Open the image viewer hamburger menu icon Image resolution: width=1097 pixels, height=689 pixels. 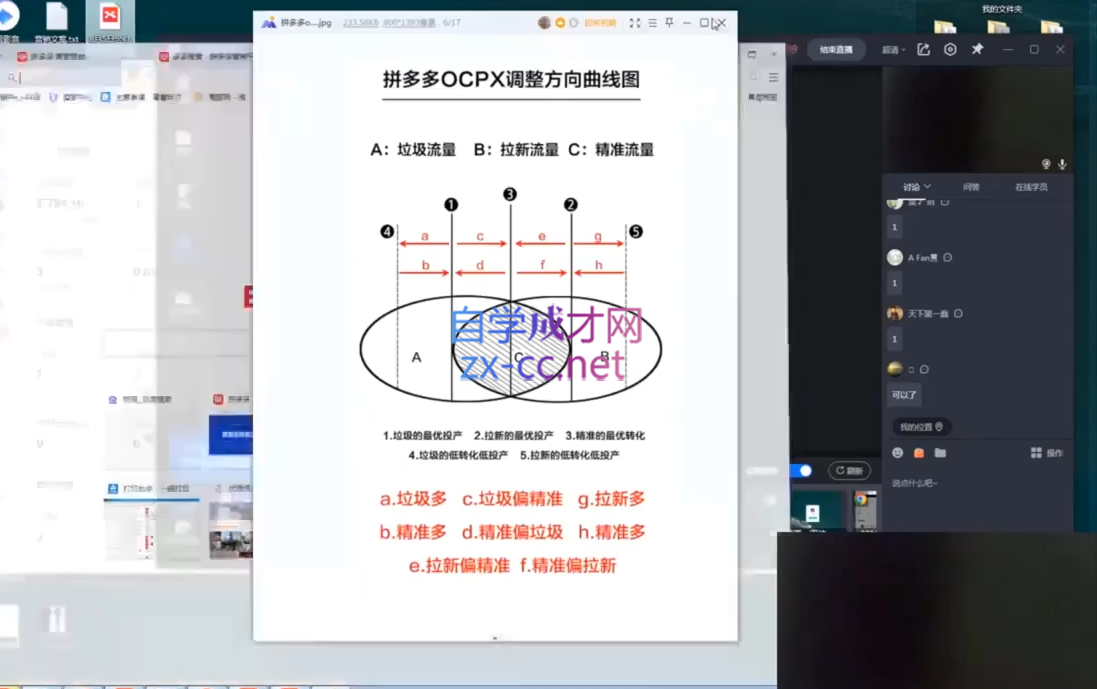652,23
